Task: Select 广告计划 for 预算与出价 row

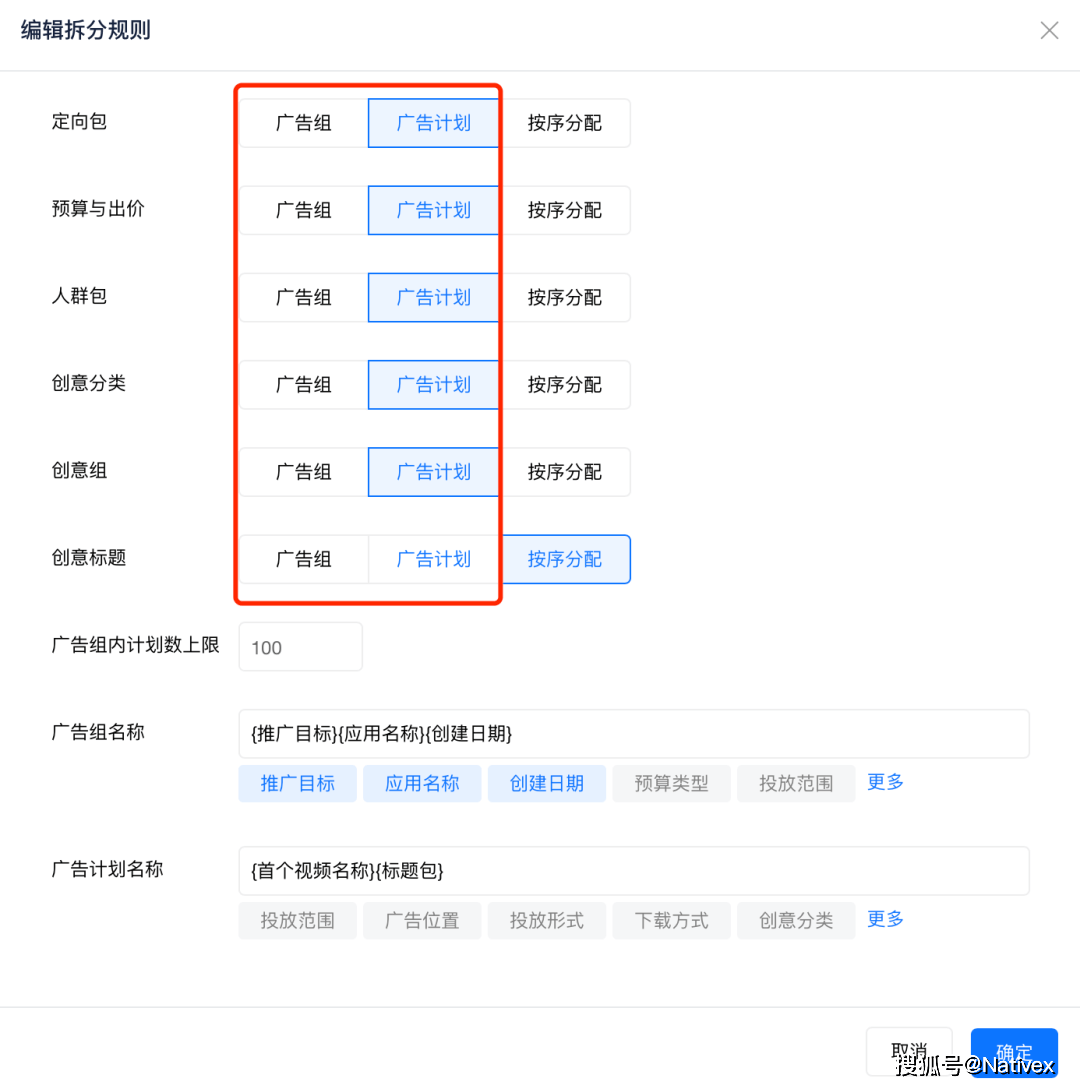Action: (433, 210)
